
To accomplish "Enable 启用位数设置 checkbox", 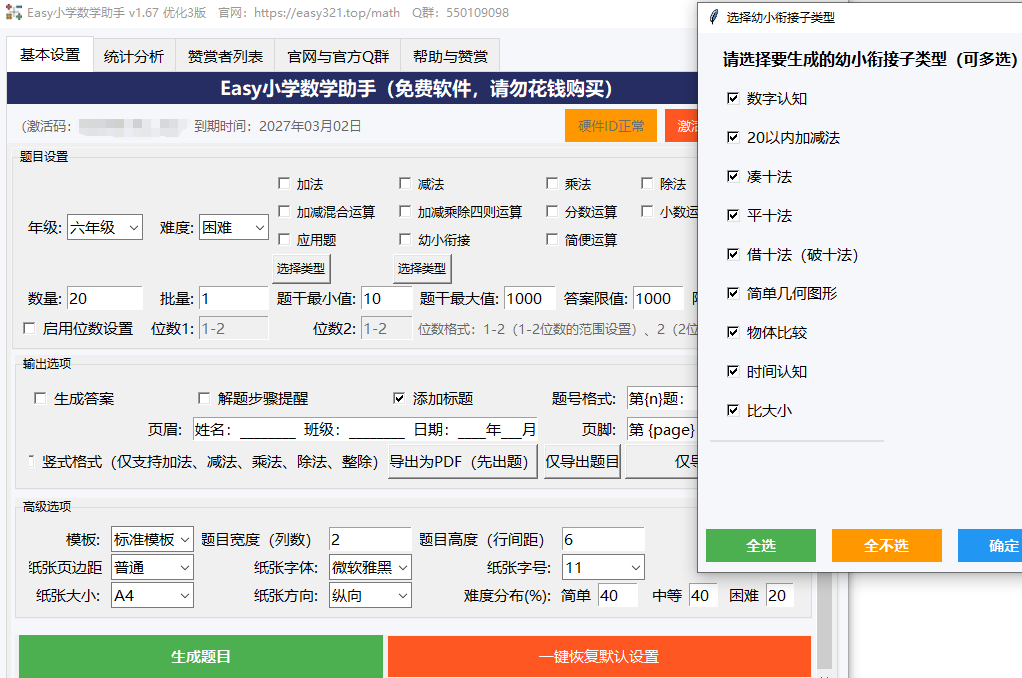I will [x=29, y=328].
